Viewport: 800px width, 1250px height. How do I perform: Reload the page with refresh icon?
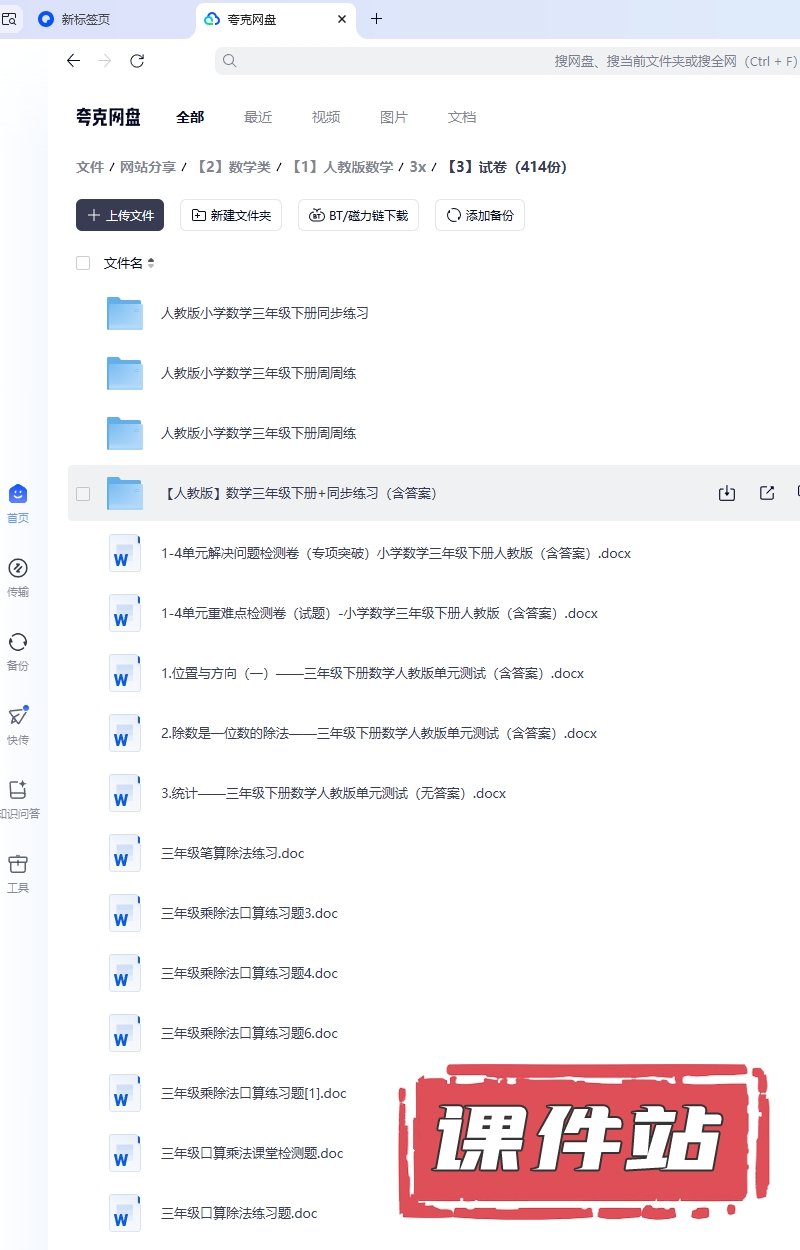137,61
